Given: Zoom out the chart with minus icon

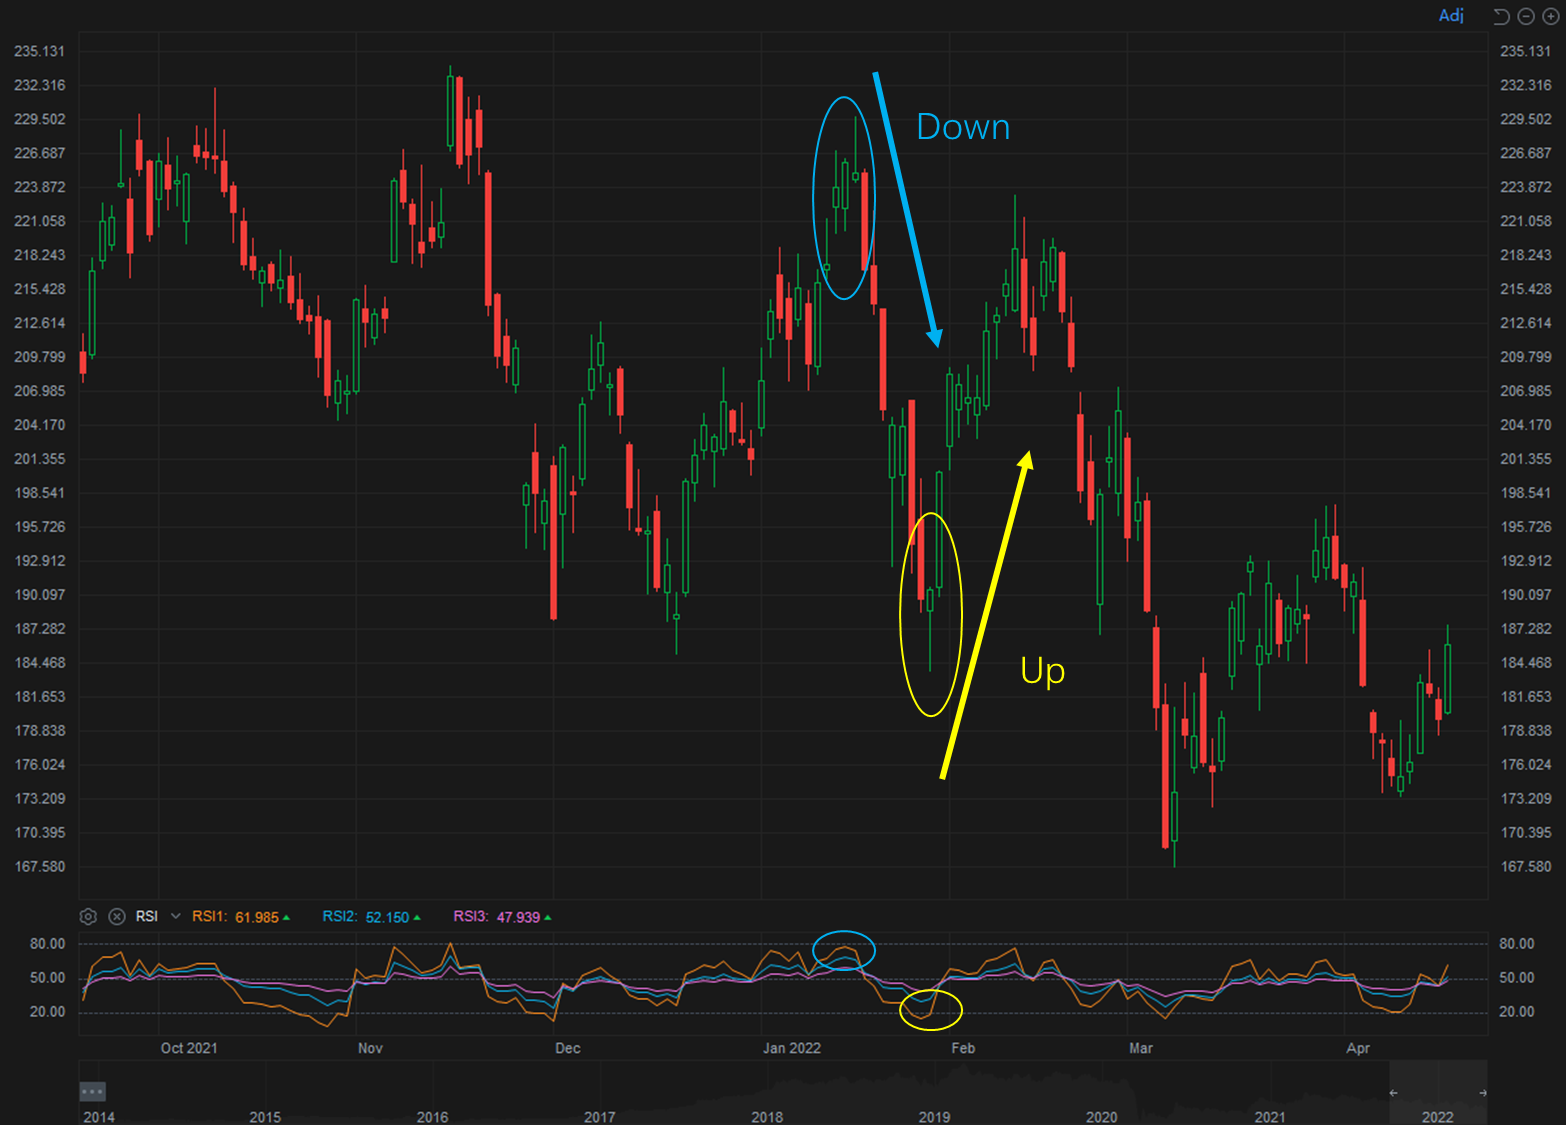Looking at the screenshot, I should (1526, 16).
